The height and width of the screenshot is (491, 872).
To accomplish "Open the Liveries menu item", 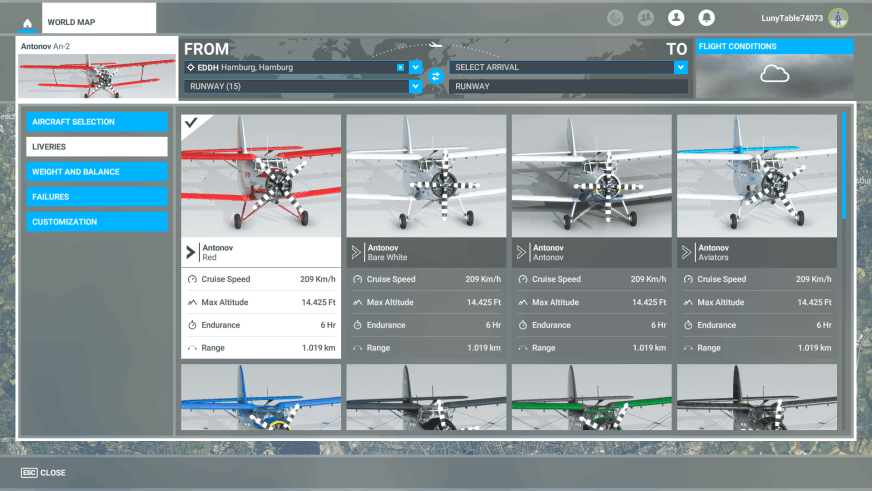I will point(97,147).
